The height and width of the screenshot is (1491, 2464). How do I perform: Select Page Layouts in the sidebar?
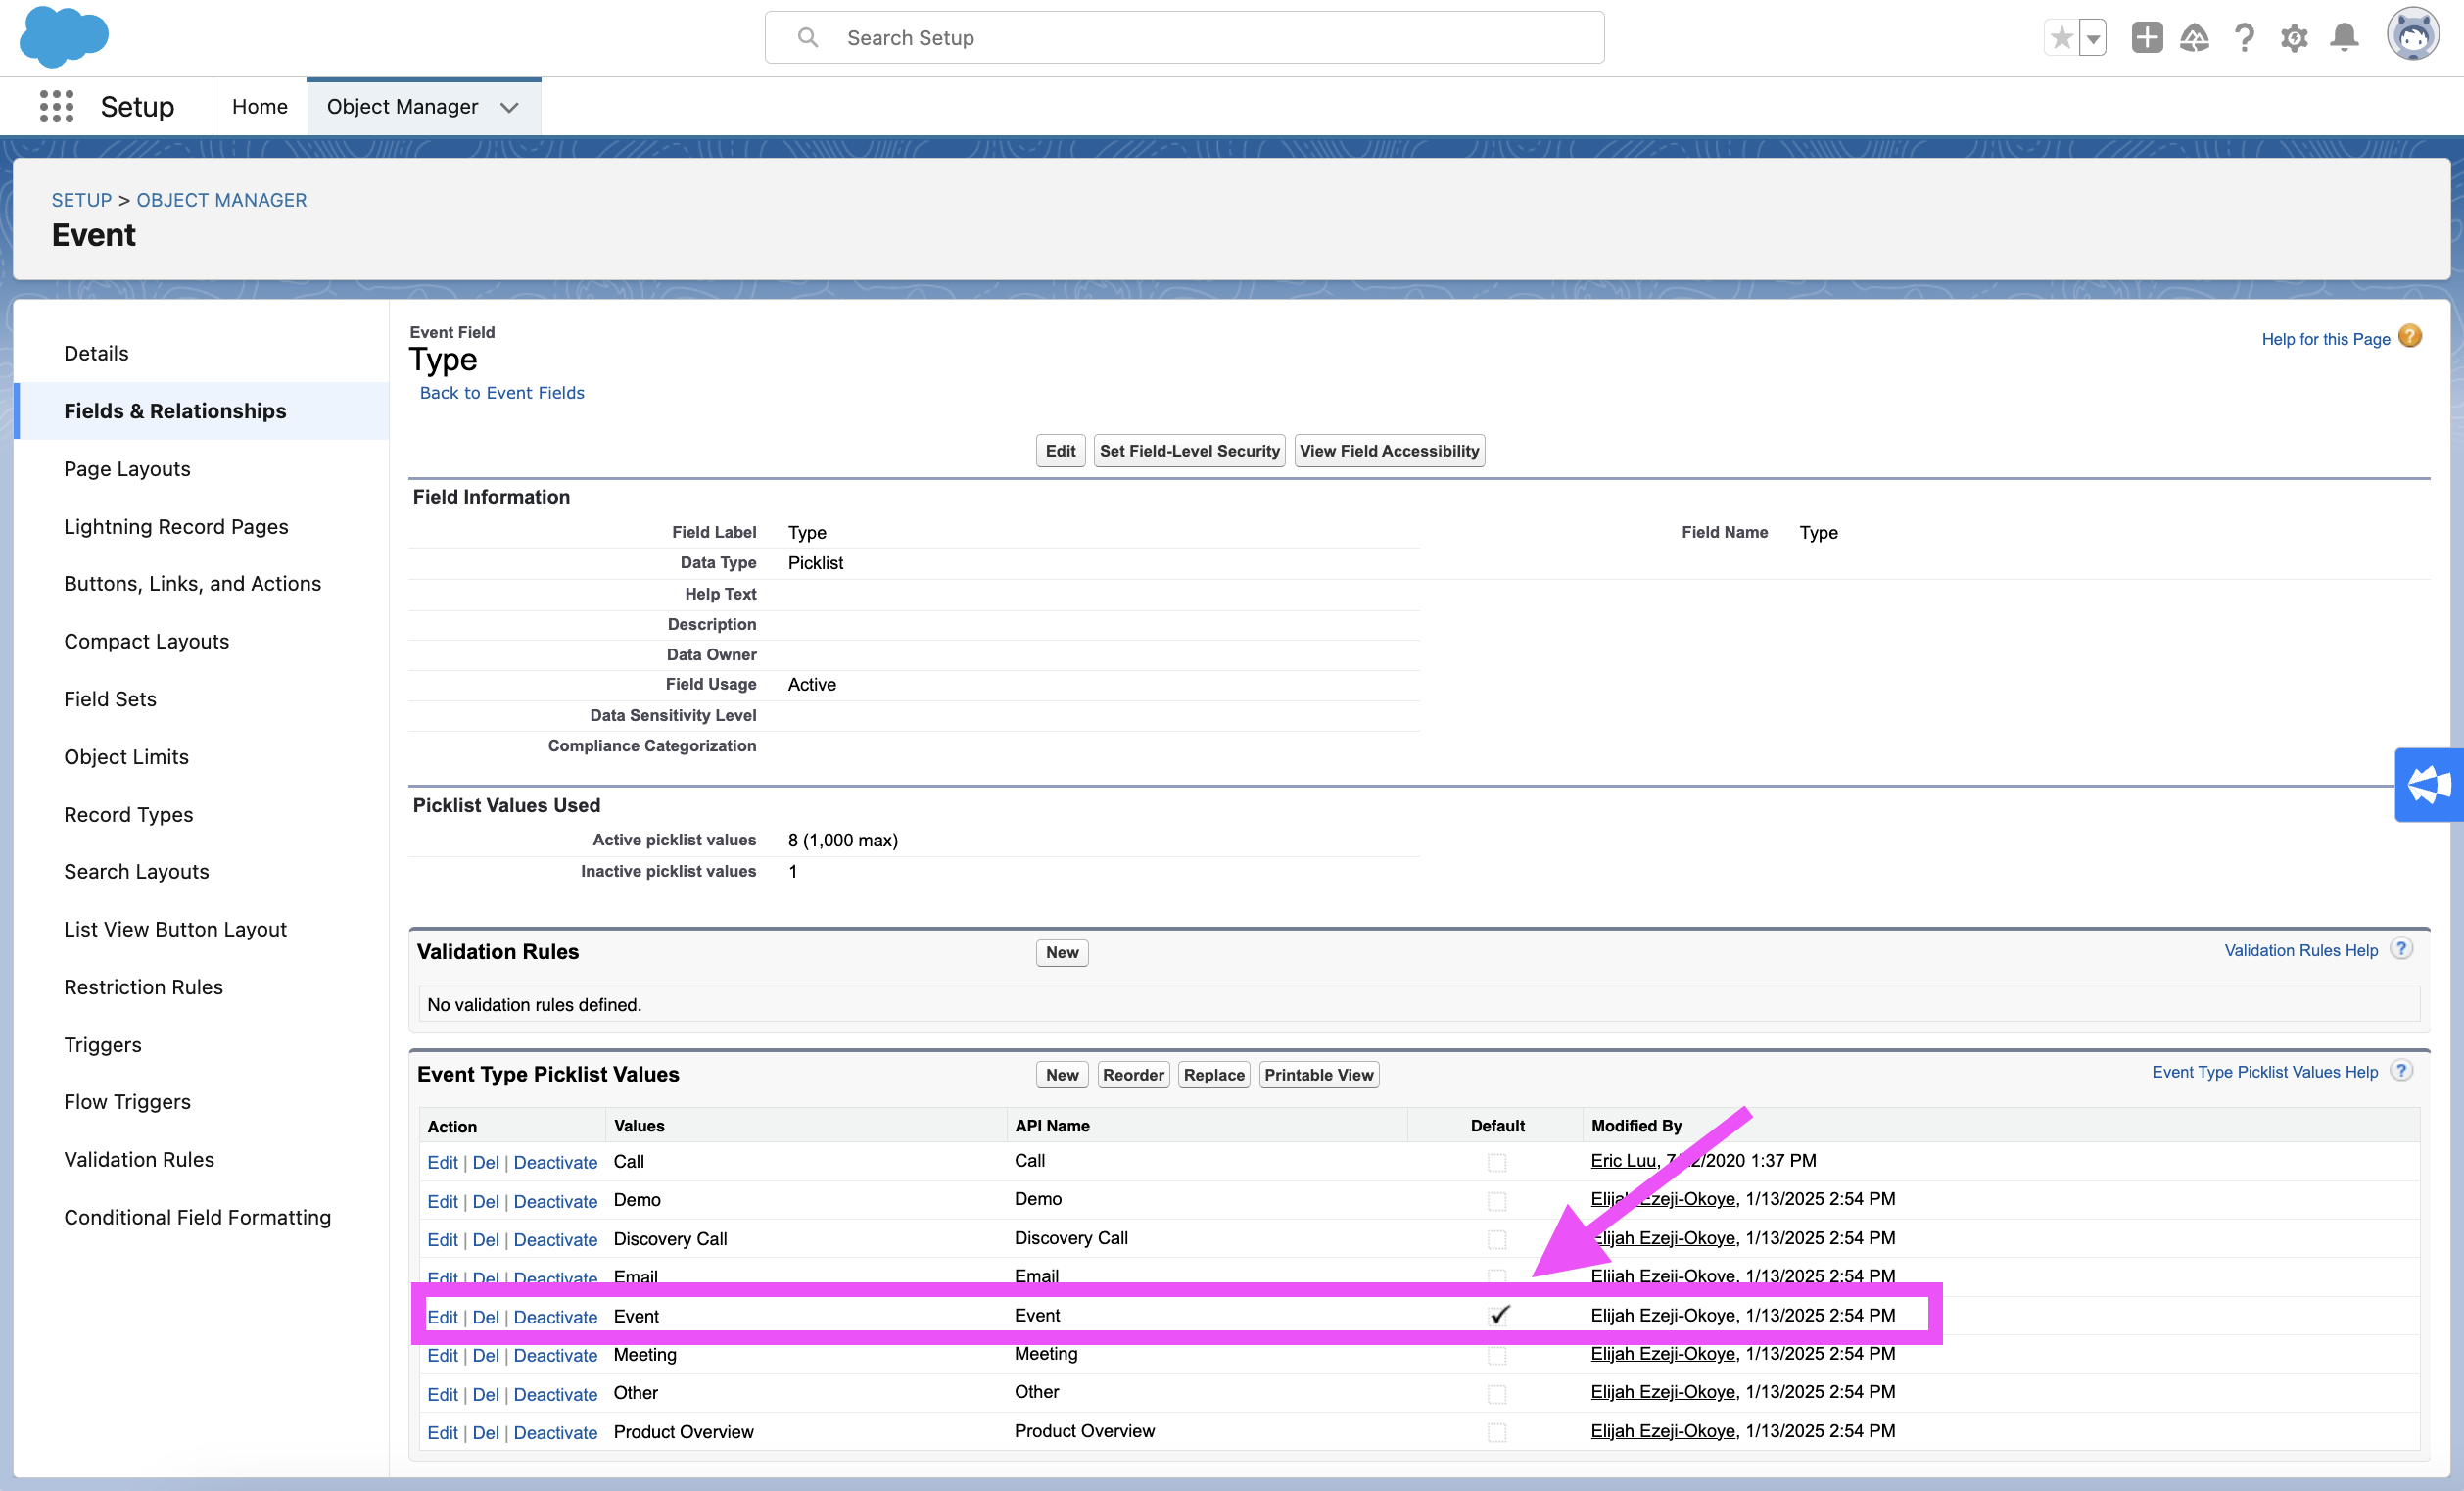tap(127, 468)
